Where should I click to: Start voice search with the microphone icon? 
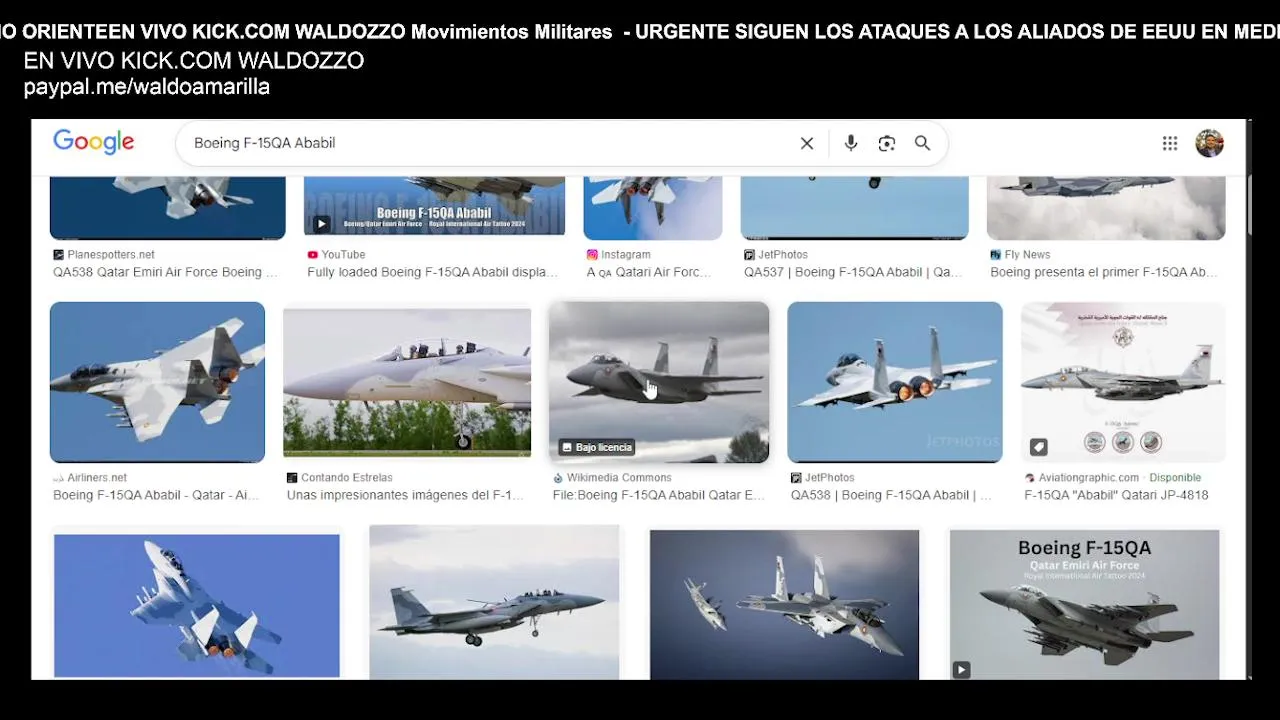(x=851, y=143)
